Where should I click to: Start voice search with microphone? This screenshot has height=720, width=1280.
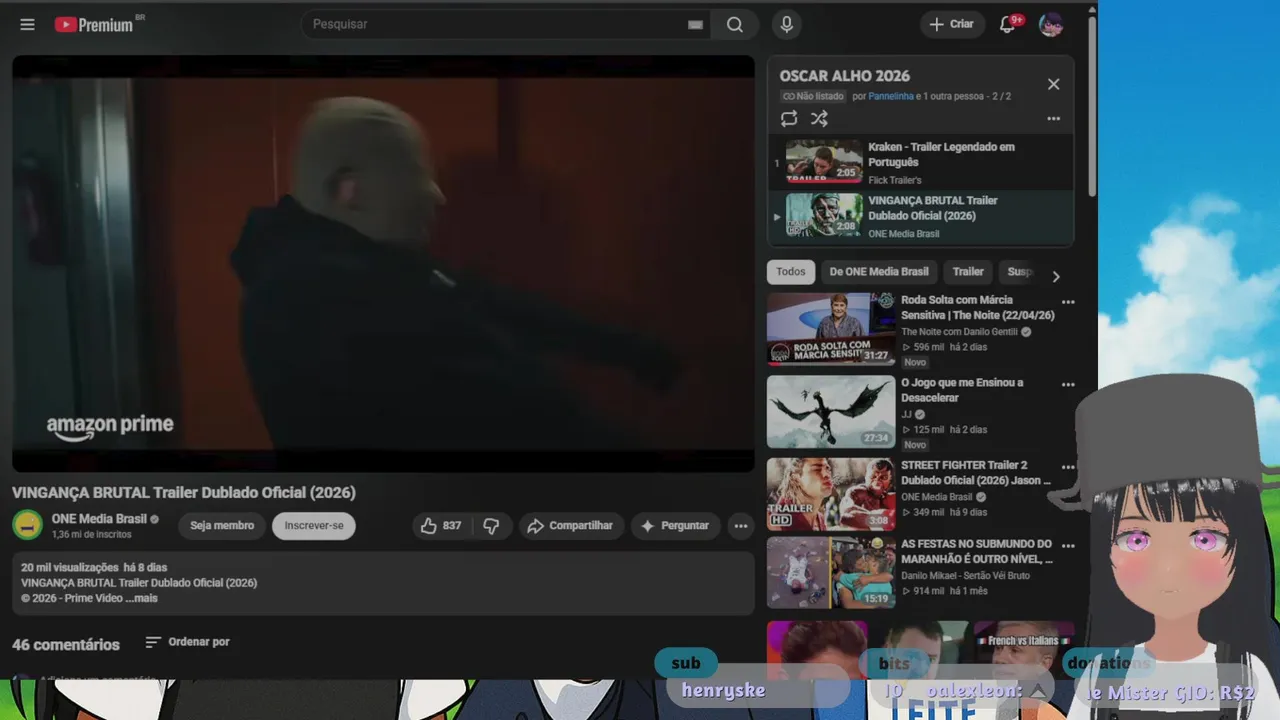point(787,25)
